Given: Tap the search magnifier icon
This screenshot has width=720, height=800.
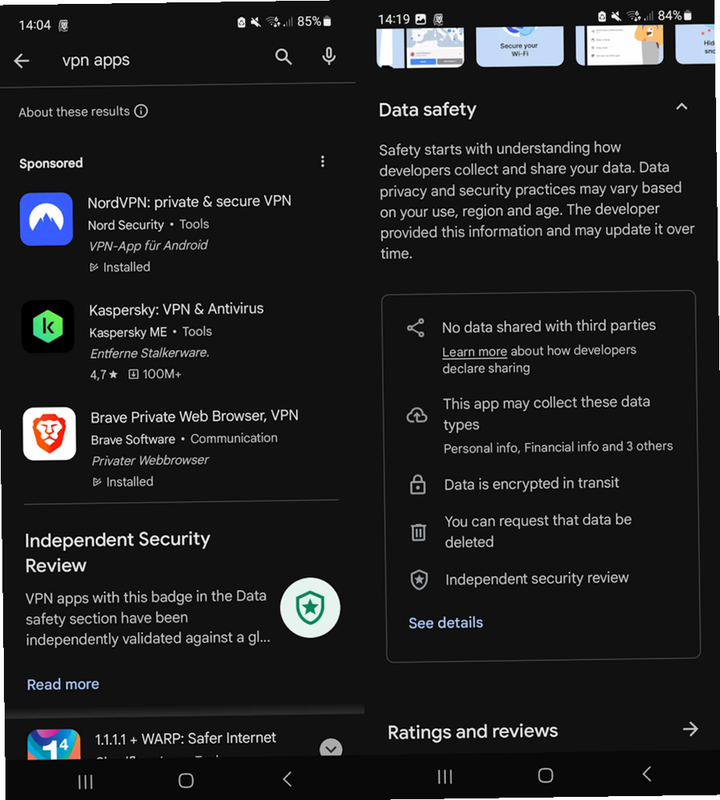Looking at the screenshot, I should 283,57.
